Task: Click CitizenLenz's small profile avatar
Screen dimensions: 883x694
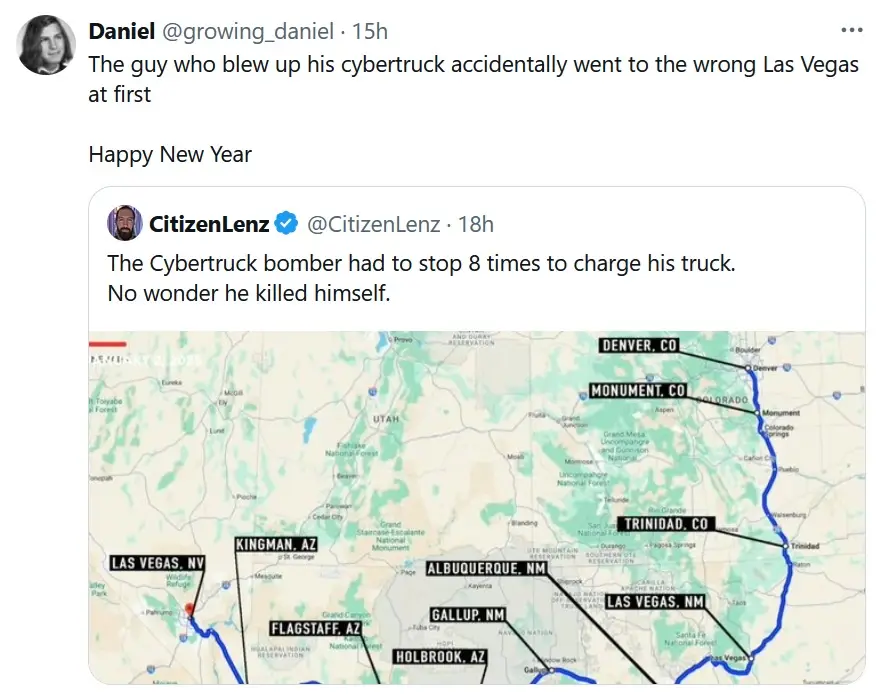Action: click(x=125, y=223)
